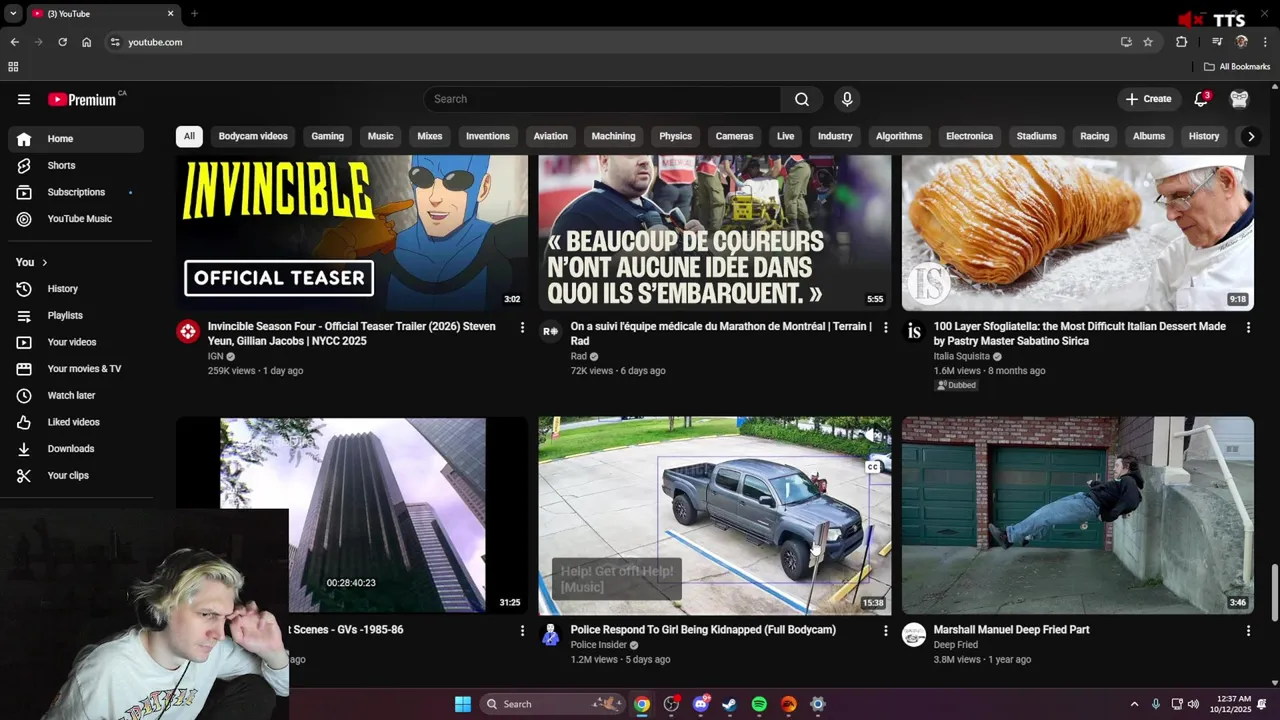Image resolution: width=1280 pixels, height=720 pixels.
Task: Unmute the bodycam video preview
Action: click(873, 435)
